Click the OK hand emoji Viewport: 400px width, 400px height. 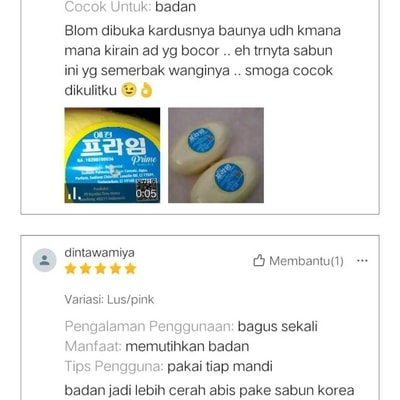146,90
